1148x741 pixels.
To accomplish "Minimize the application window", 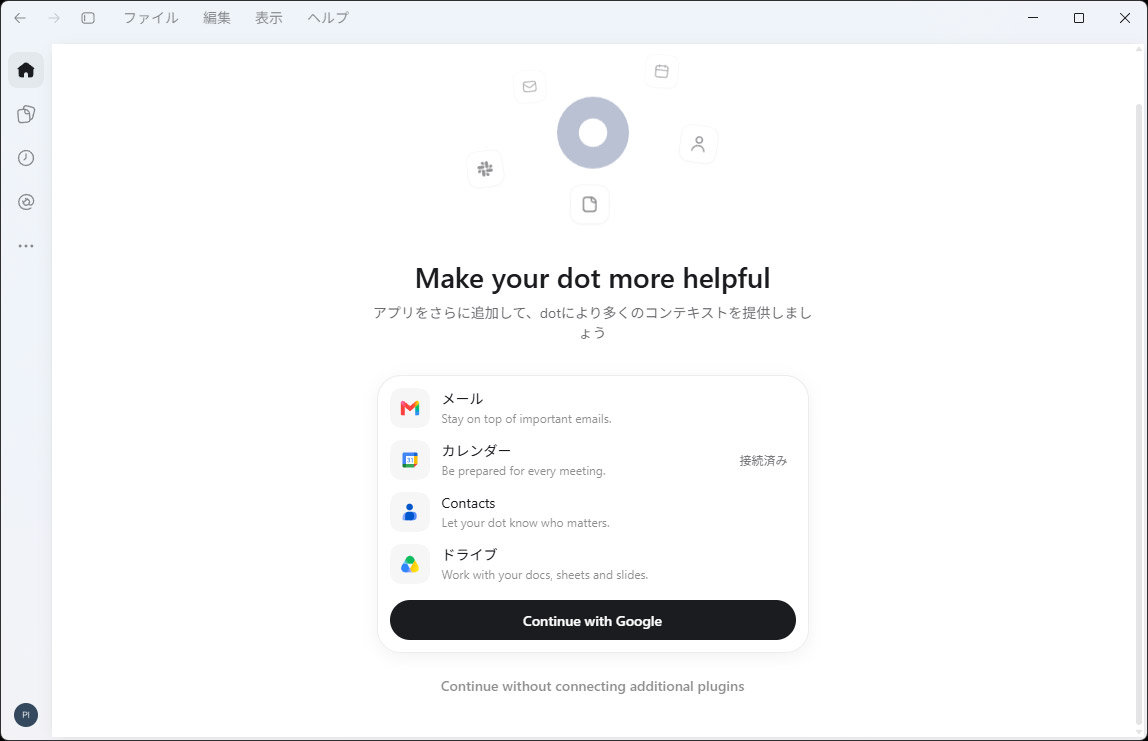I will [x=1033, y=18].
